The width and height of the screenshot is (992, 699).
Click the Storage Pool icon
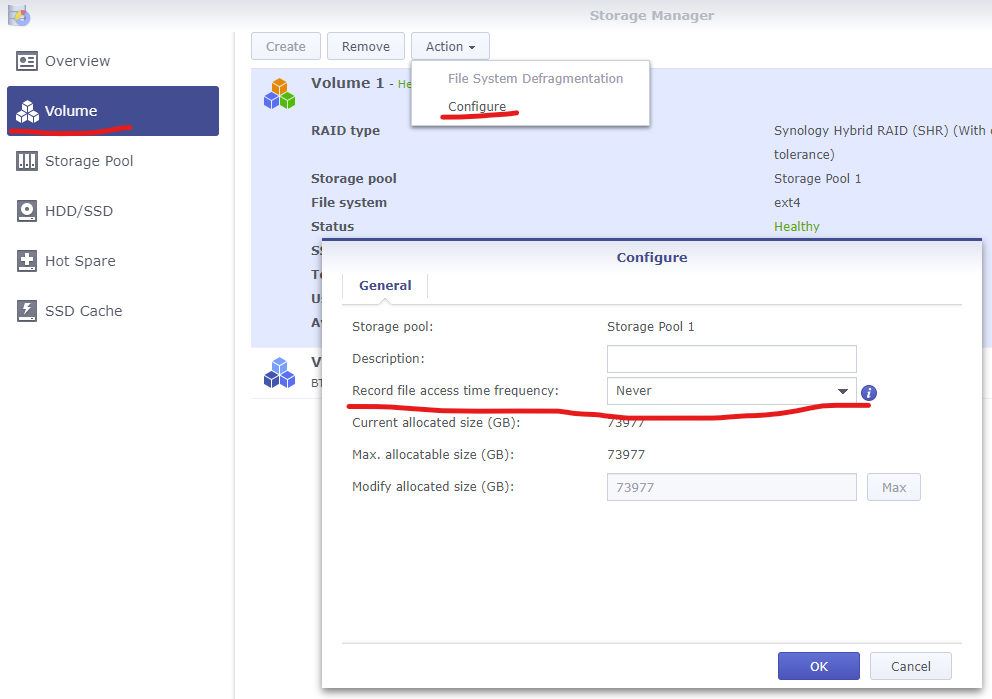pyautogui.click(x=27, y=161)
